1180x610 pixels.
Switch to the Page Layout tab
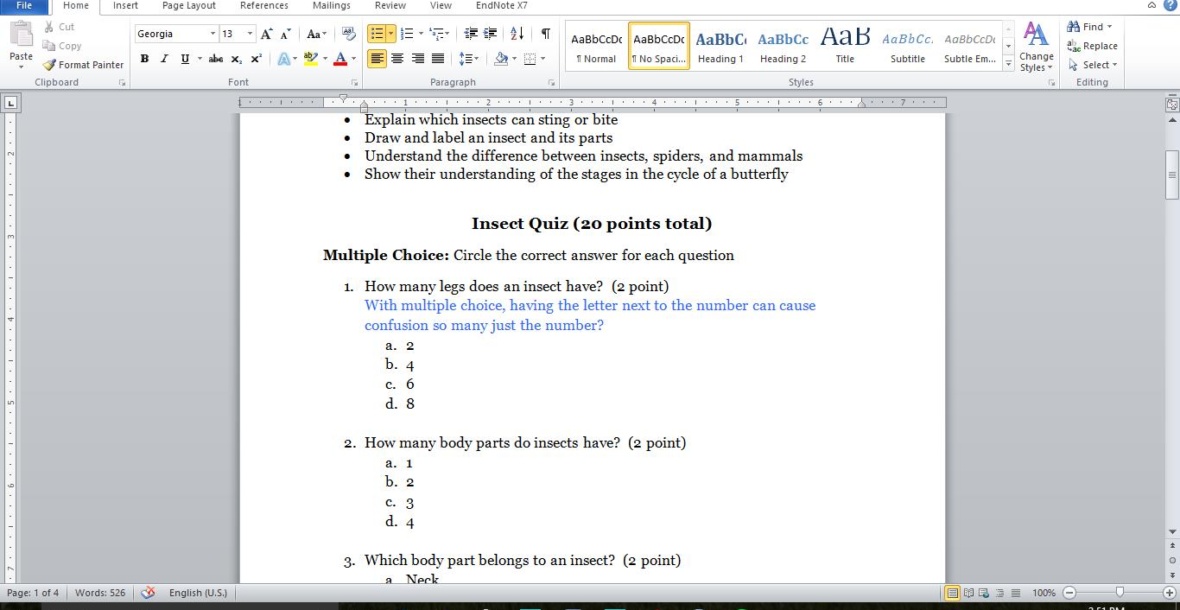(189, 6)
